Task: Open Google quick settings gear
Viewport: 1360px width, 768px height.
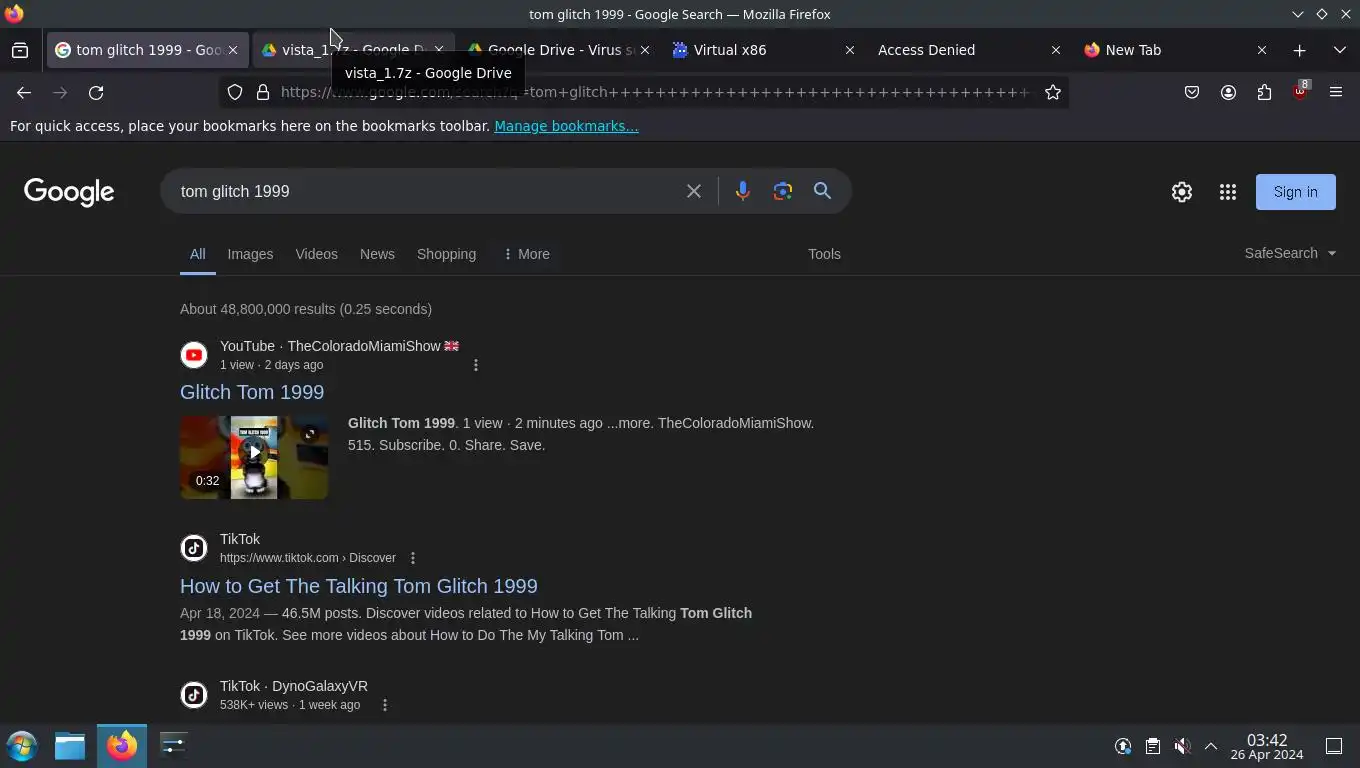Action: tap(1182, 192)
